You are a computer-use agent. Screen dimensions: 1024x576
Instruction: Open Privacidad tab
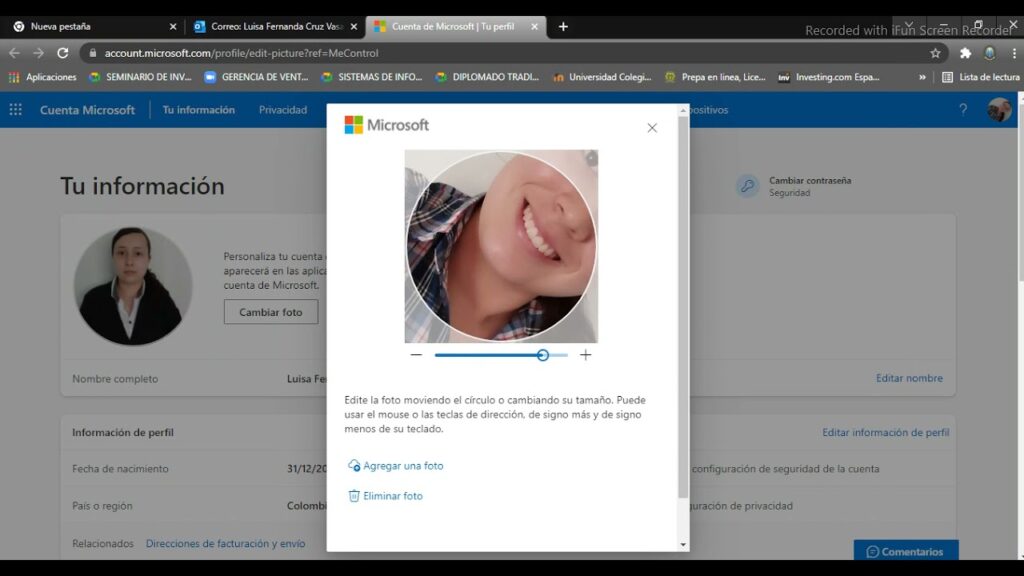click(283, 110)
